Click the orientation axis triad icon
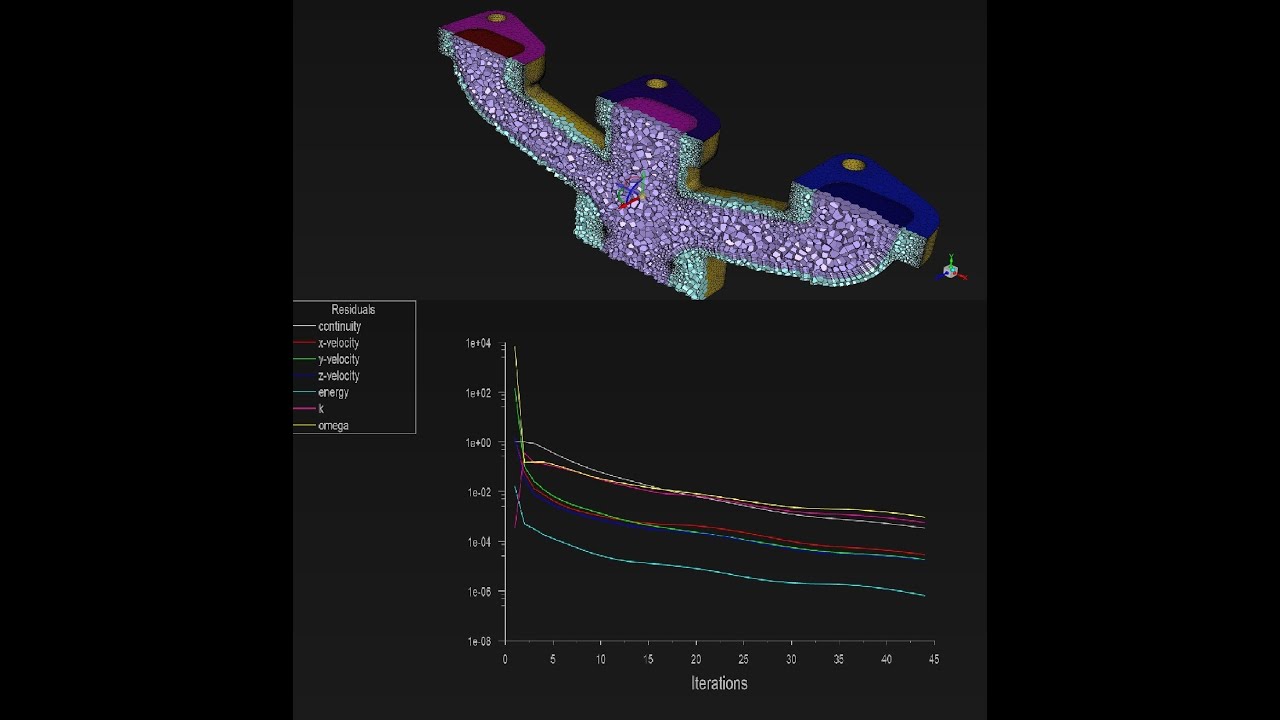This screenshot has height=720, width=1280. (x=952, y=268)
